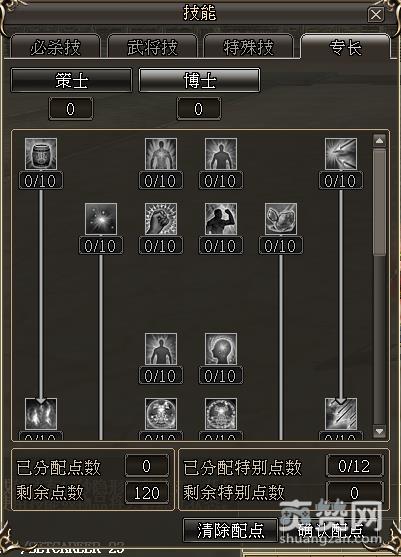Select the 策士 specialty button
Viewport: 401px width, 557px height.
click(71, 81)
